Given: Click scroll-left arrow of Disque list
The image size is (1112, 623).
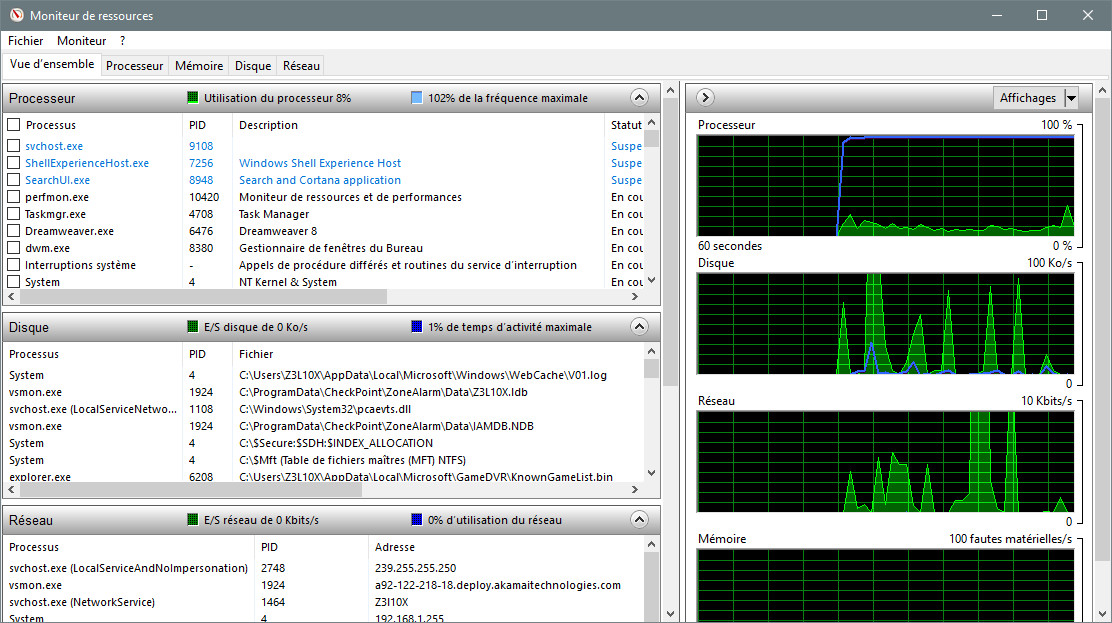Looking at the screenshot, I should pos(11,490).
